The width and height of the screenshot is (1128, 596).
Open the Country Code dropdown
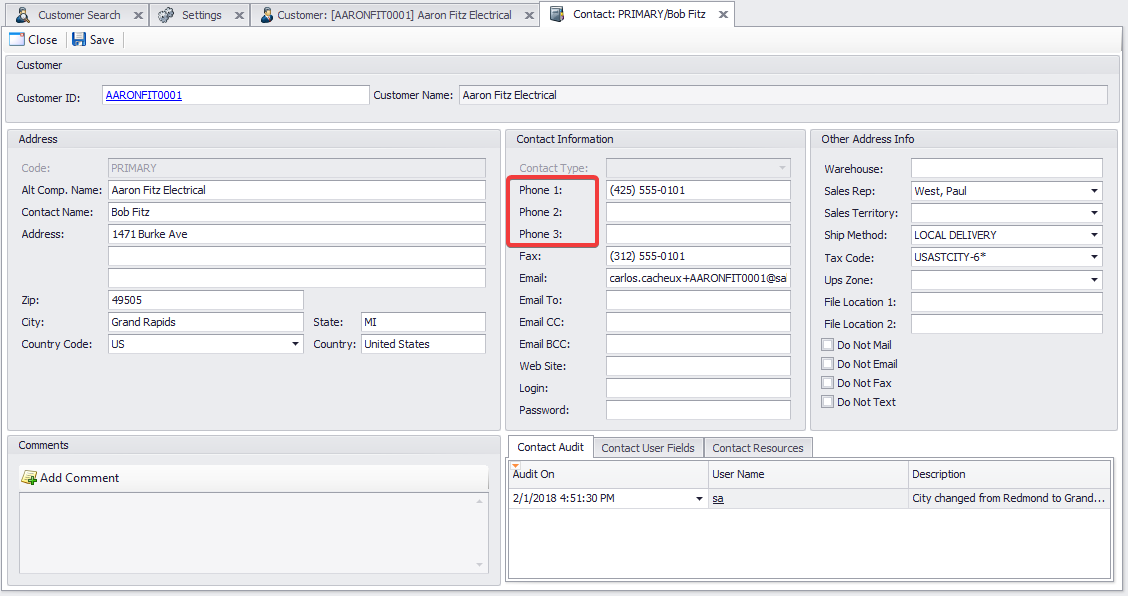[295, 344]
